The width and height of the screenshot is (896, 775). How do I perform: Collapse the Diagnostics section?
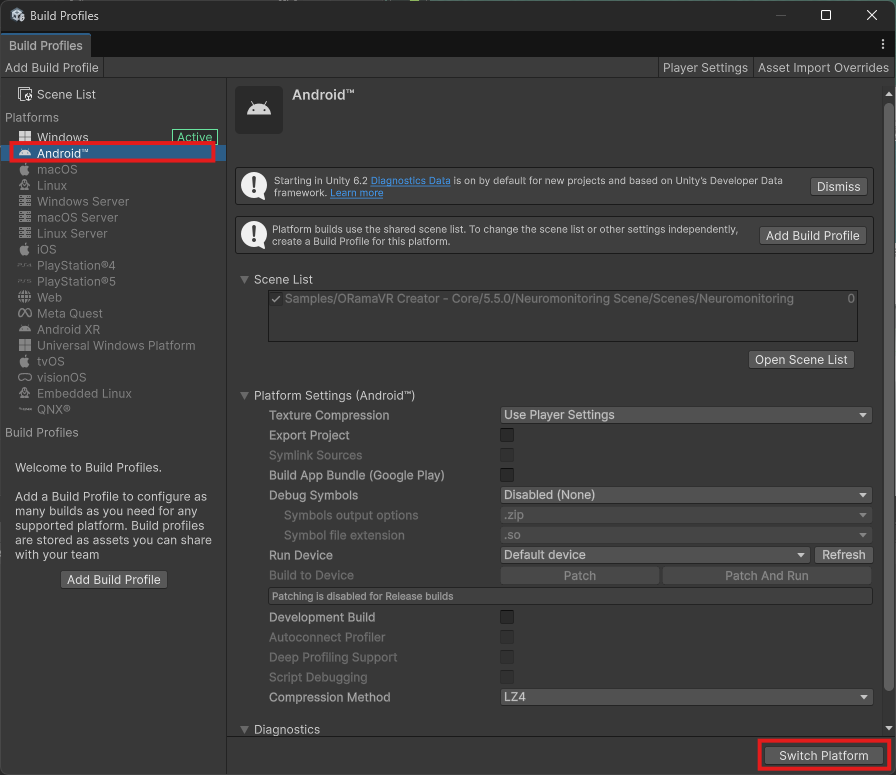point(245,729)
